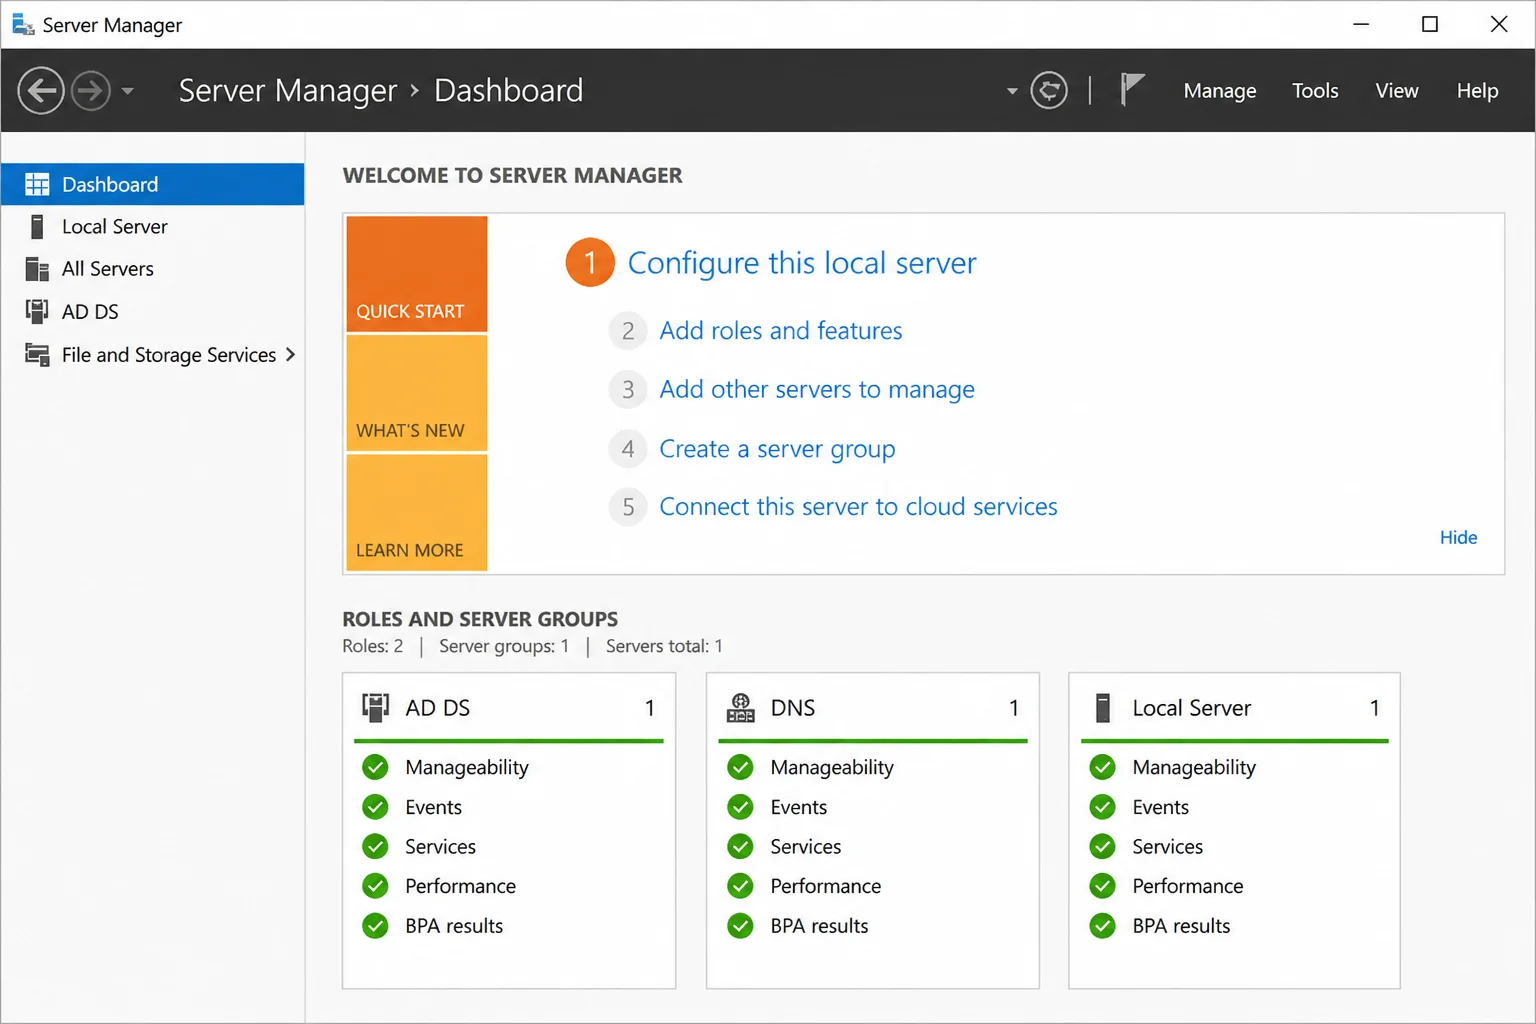The width and height of the screenshot is (1536, 1024).
Task: Click DNS Manageability row
Action: coord(873,767)
